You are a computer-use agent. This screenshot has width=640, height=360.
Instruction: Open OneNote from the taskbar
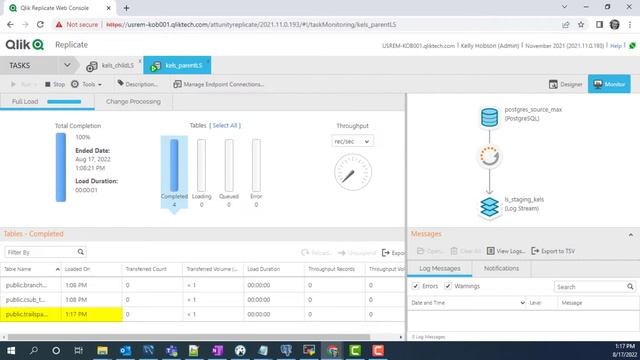pyautogui.click(x=218, y=351)
